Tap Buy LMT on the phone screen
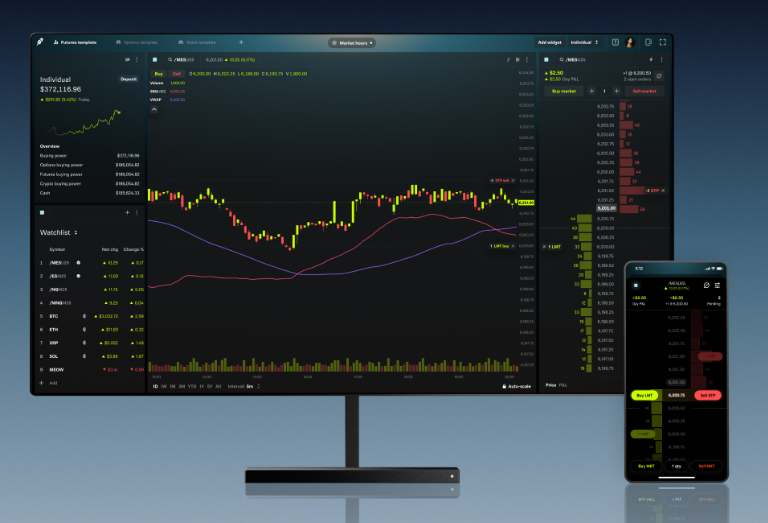Viewport: 768px width, 523px height. pos(646,395)
